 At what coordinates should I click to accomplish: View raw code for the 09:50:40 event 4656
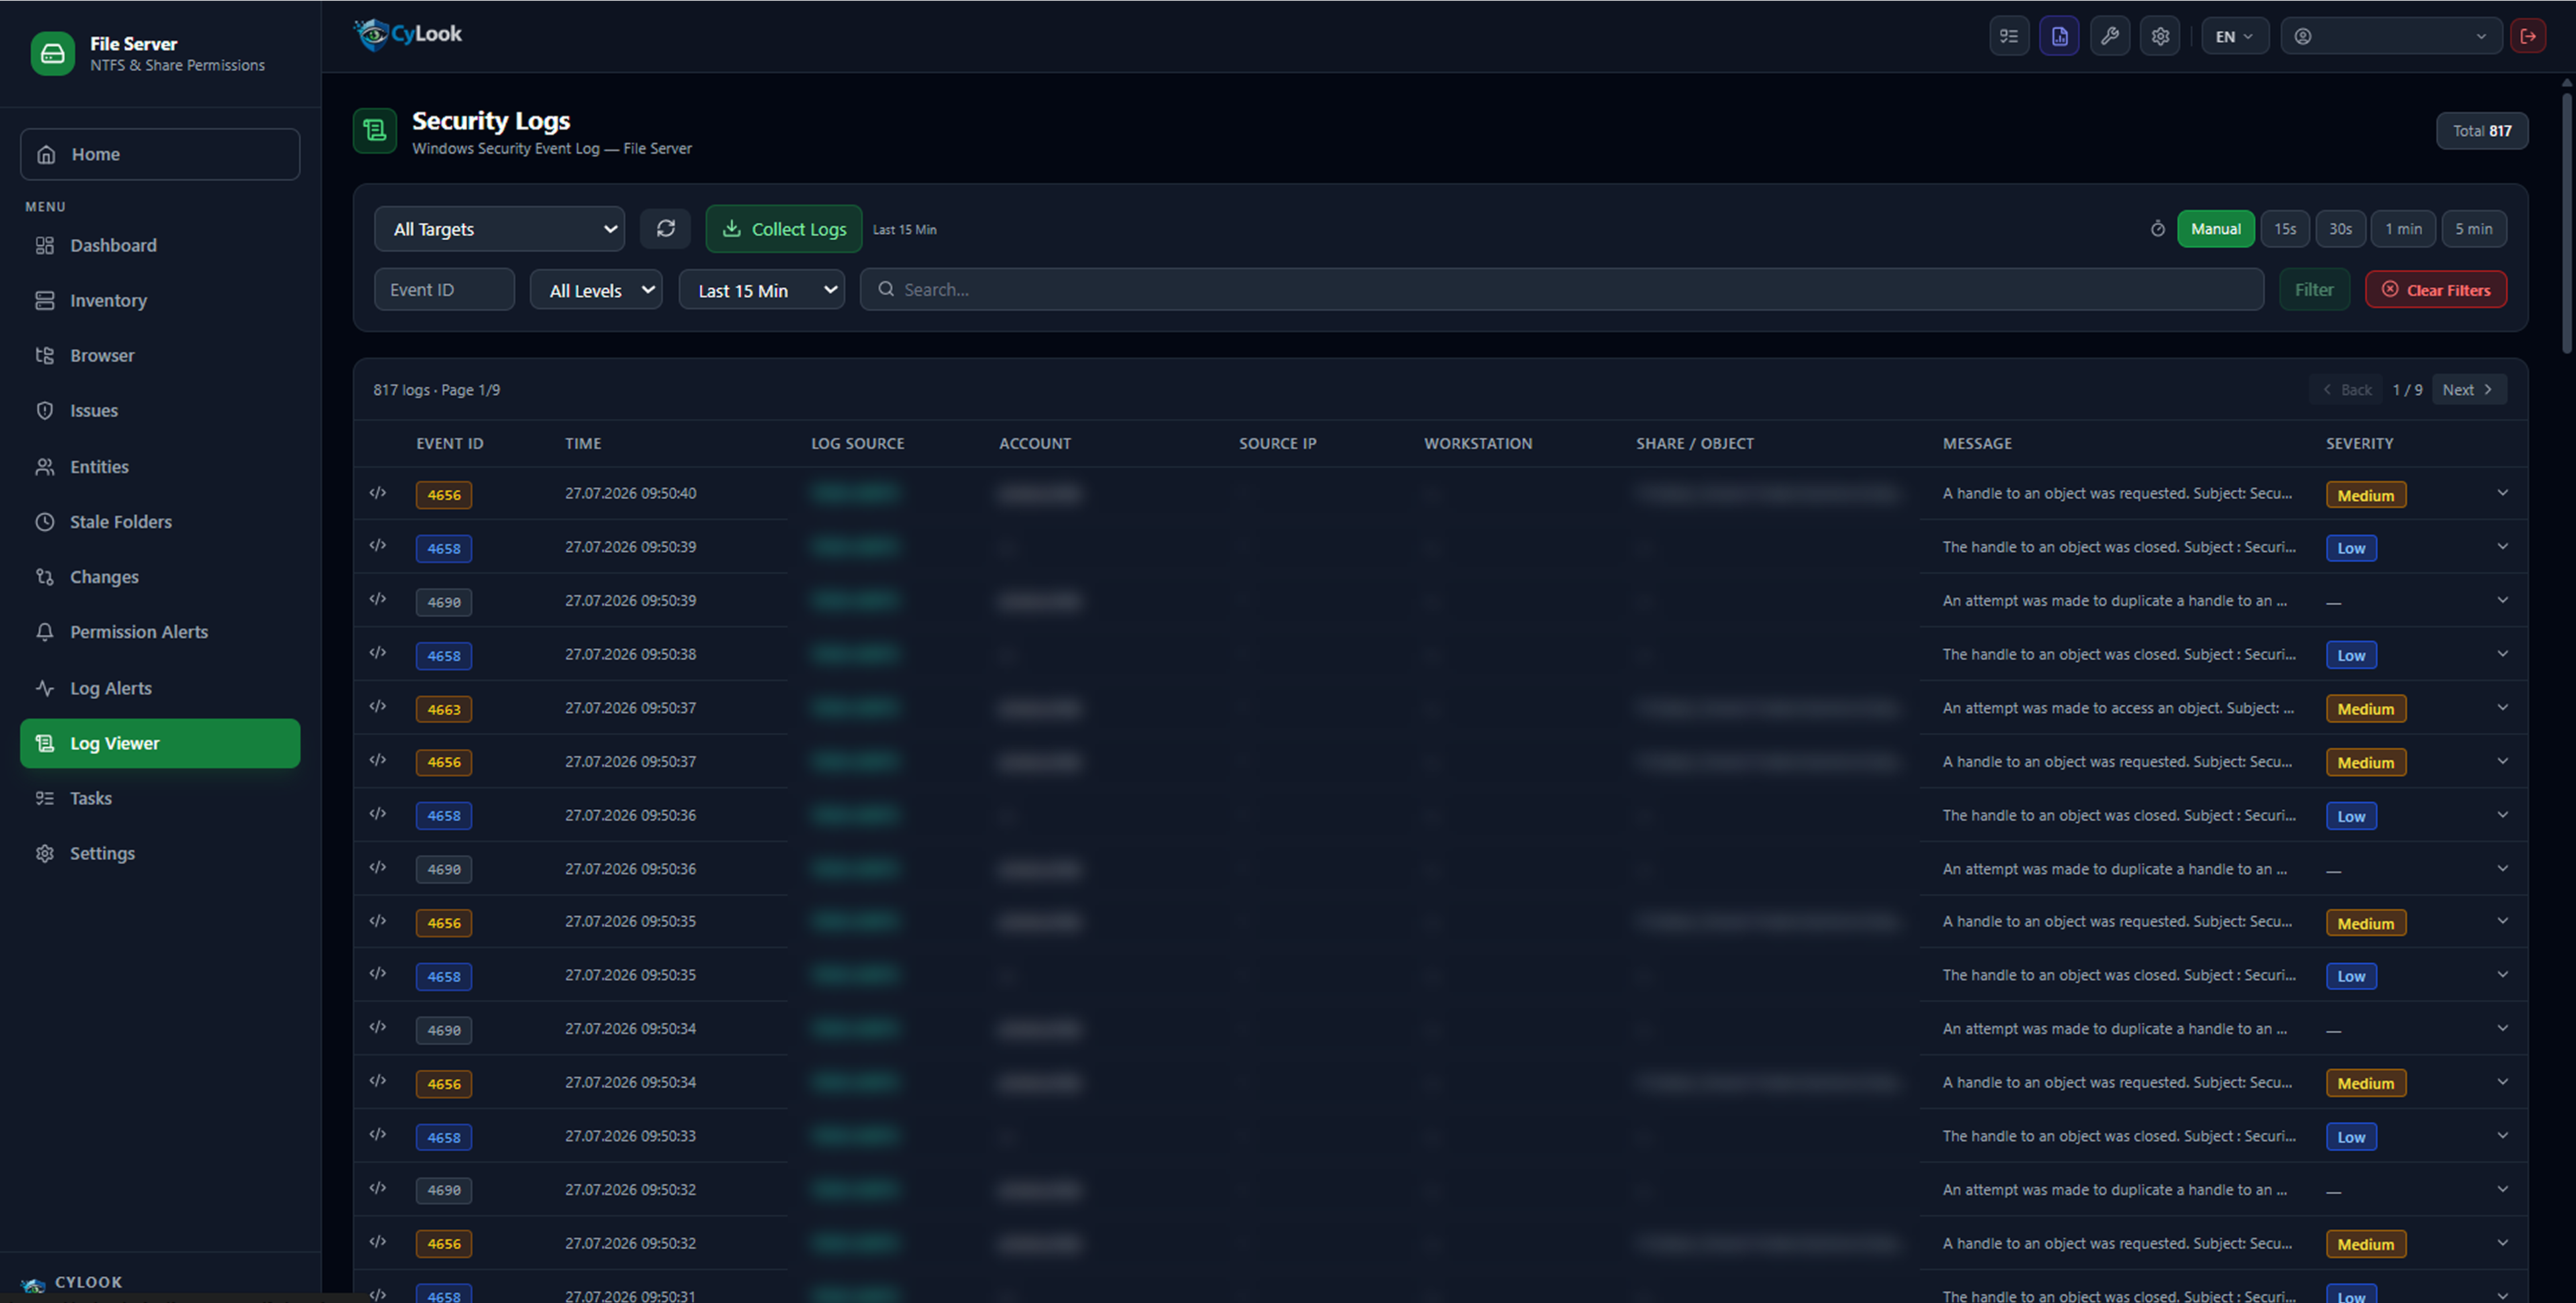click(377, 493)
